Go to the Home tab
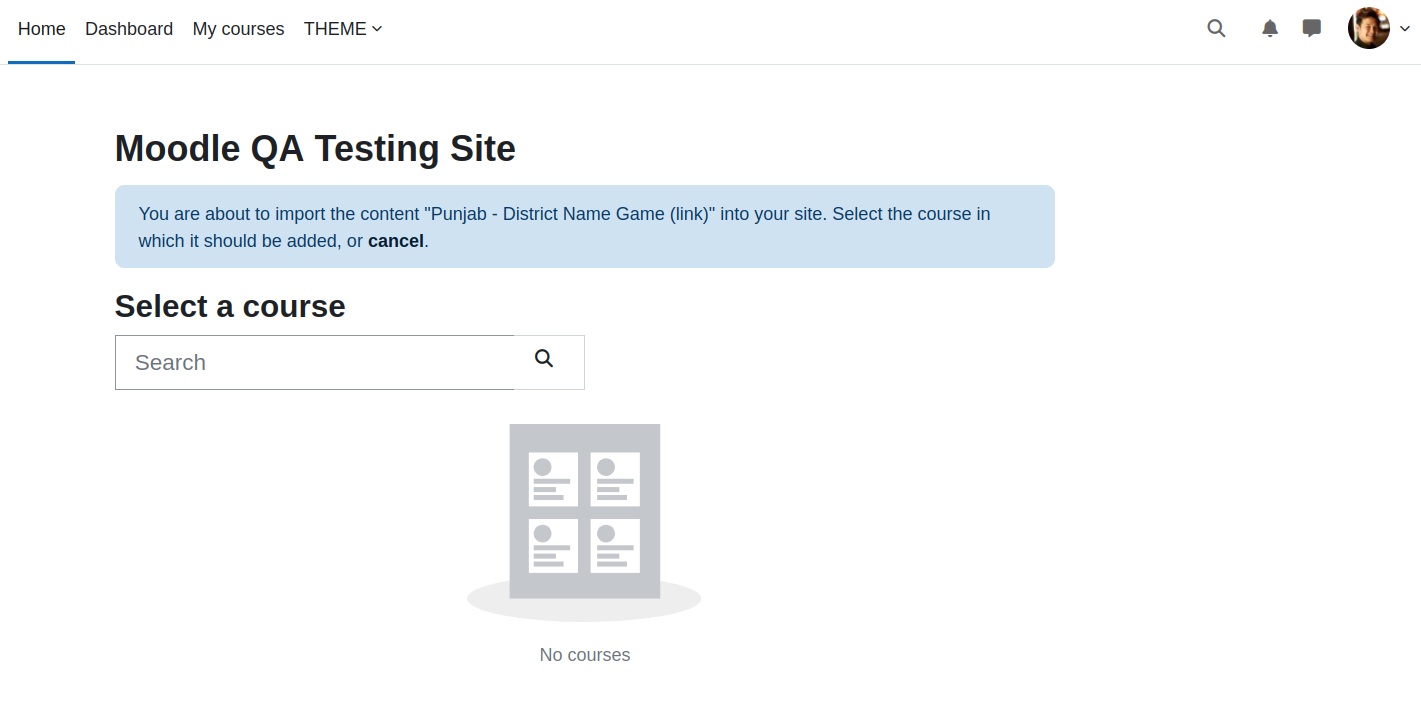 (42, 29)
